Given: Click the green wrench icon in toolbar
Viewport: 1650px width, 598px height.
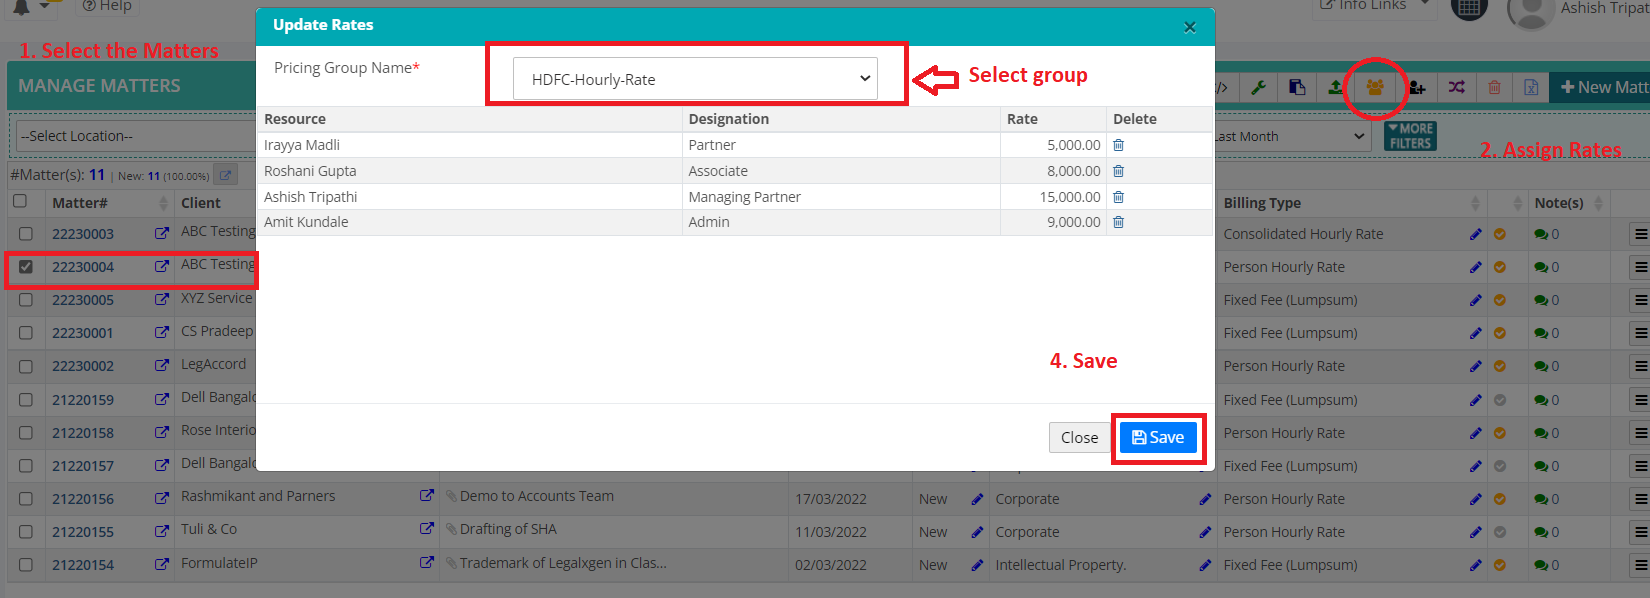Looking at the screenshot, I should (x=1258, y=88).
